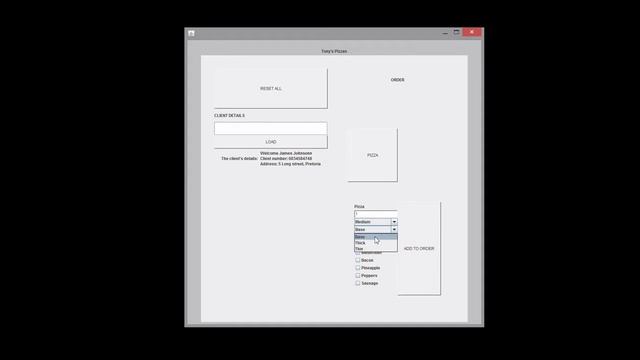Image resolution: width=640 pixels, height=360 pixels.
Task: Collapse the Base dropdown via its arrow
Action: [394, 229]
